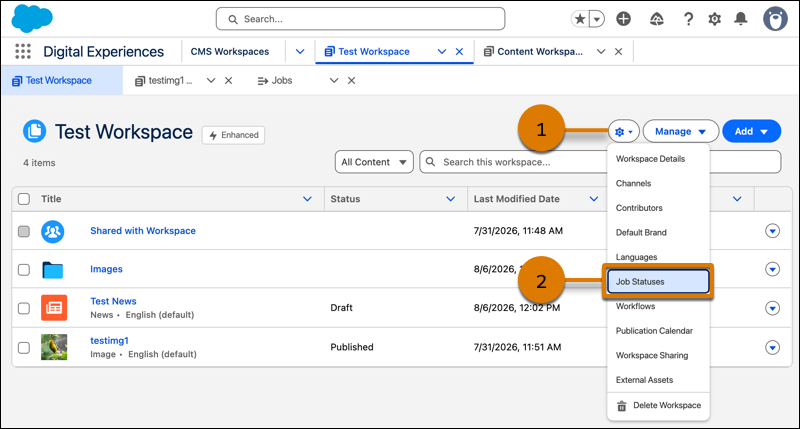The height and width of the screenshot is (429, 800).
Task: Close the testimg1 subtab
Action: (x=229, y=81)
